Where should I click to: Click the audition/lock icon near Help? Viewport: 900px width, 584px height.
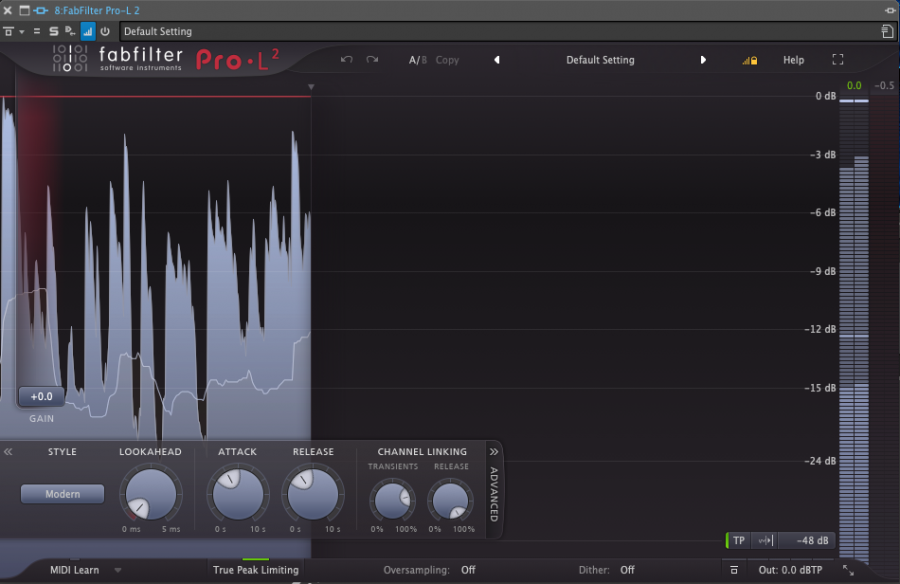[x=749, y=60]
